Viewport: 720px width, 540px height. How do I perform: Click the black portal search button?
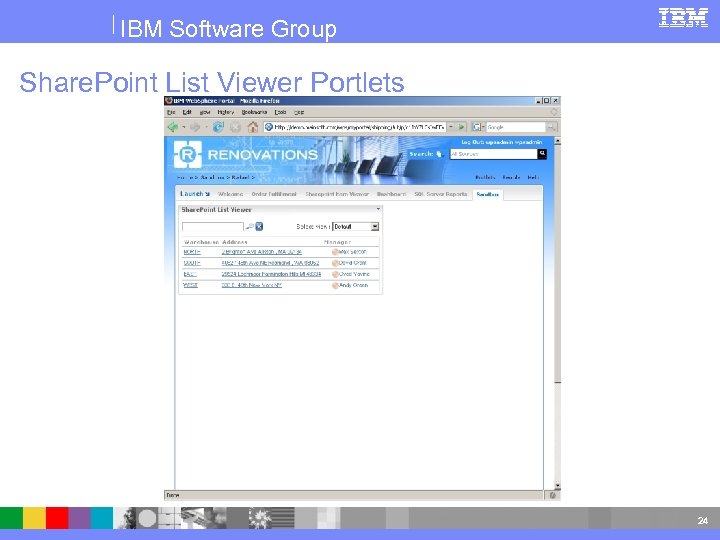point(542,154)
